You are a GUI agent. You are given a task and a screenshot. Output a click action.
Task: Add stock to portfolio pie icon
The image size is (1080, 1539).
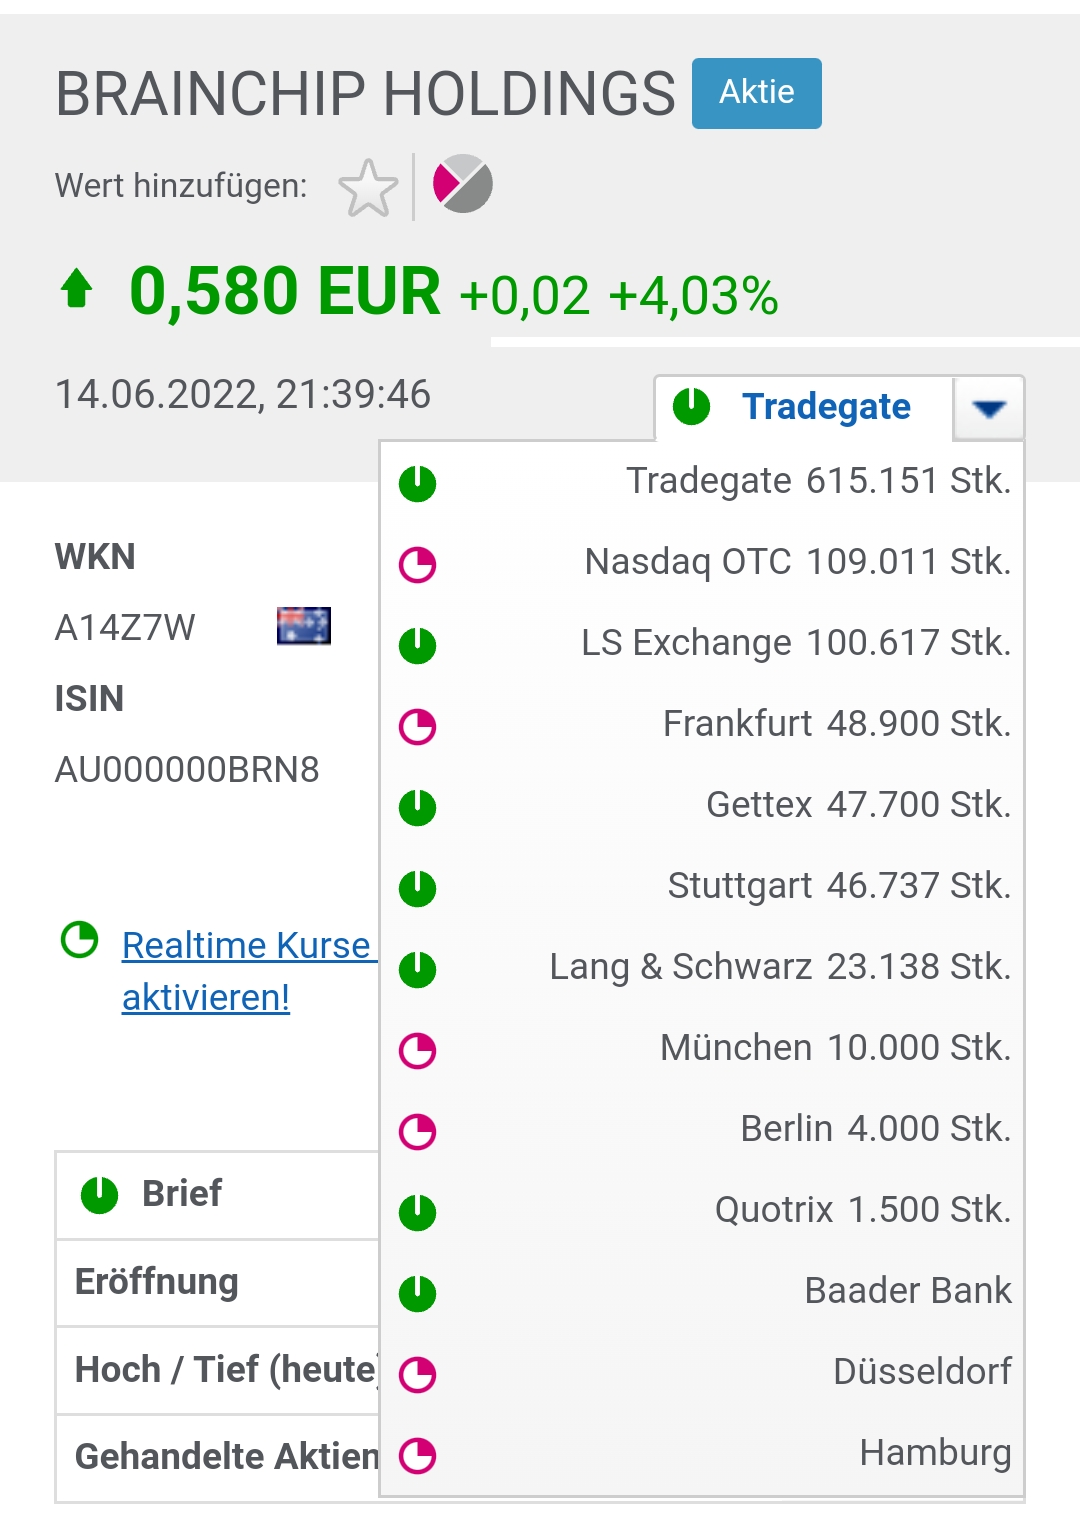463,184
